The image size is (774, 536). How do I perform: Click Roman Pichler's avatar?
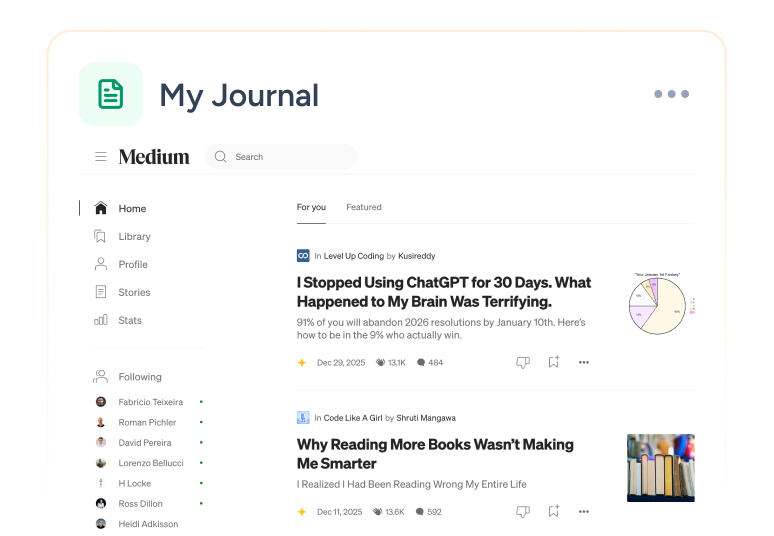coord(101,422)
